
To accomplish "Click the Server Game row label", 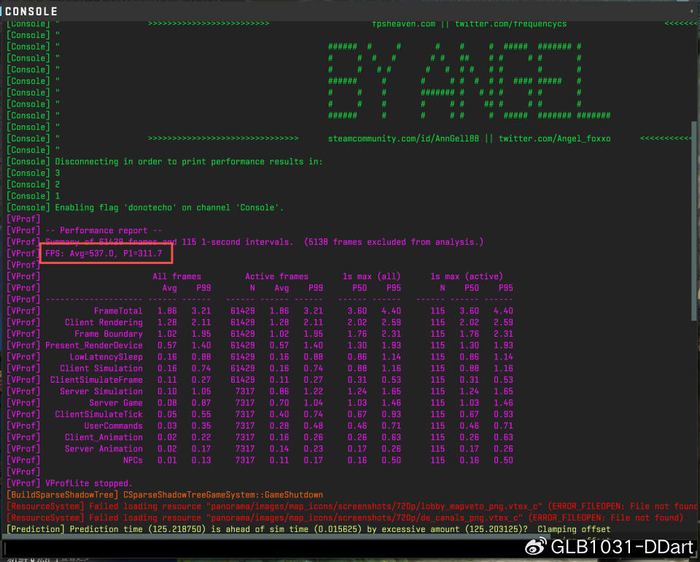I will click(116, 403).
